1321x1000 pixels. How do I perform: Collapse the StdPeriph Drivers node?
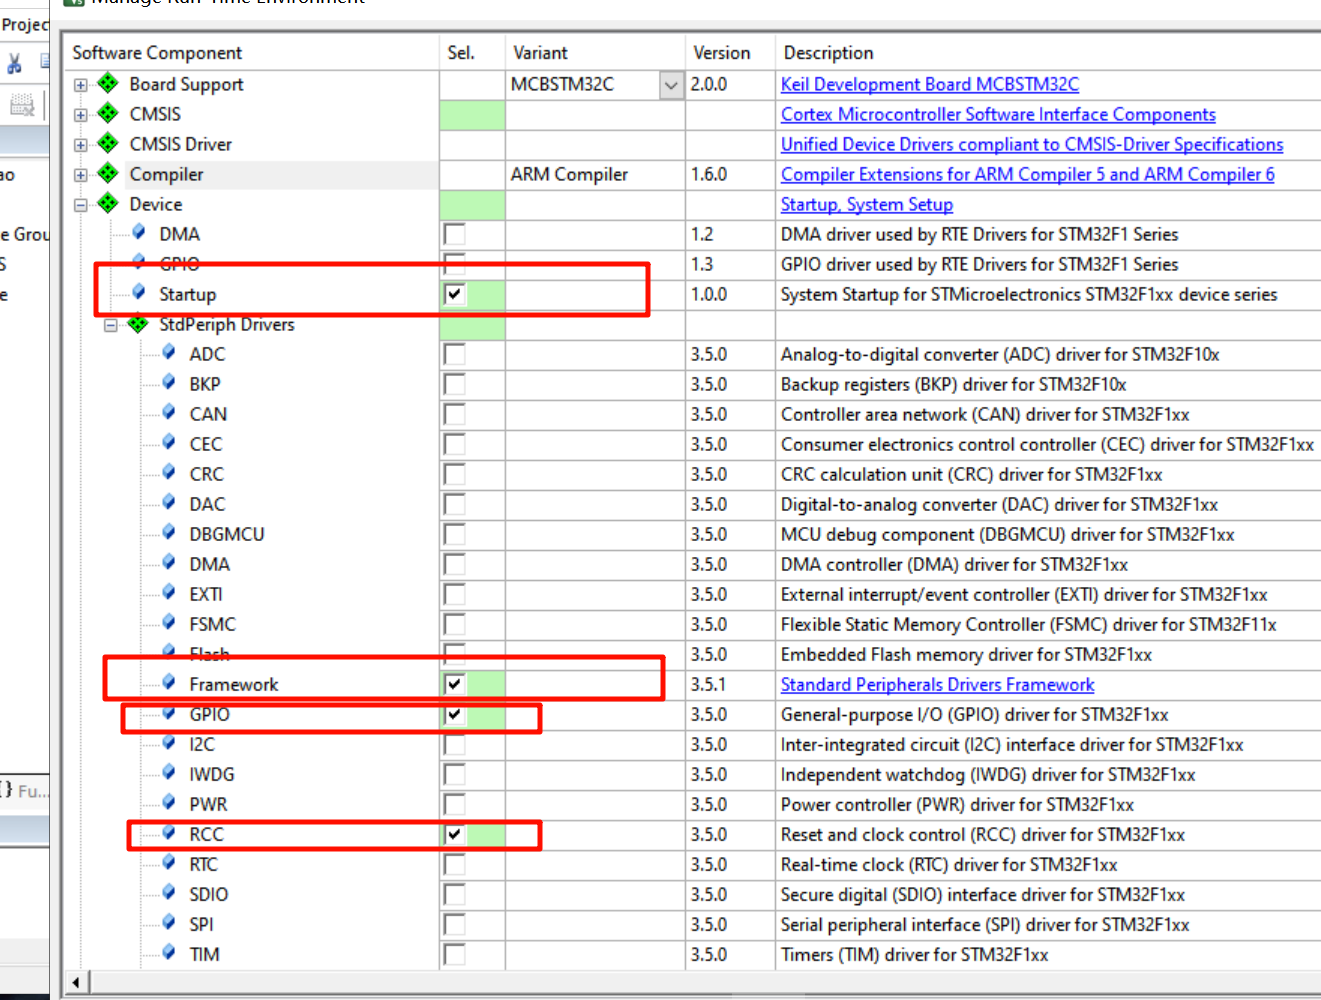coord(111,325)
